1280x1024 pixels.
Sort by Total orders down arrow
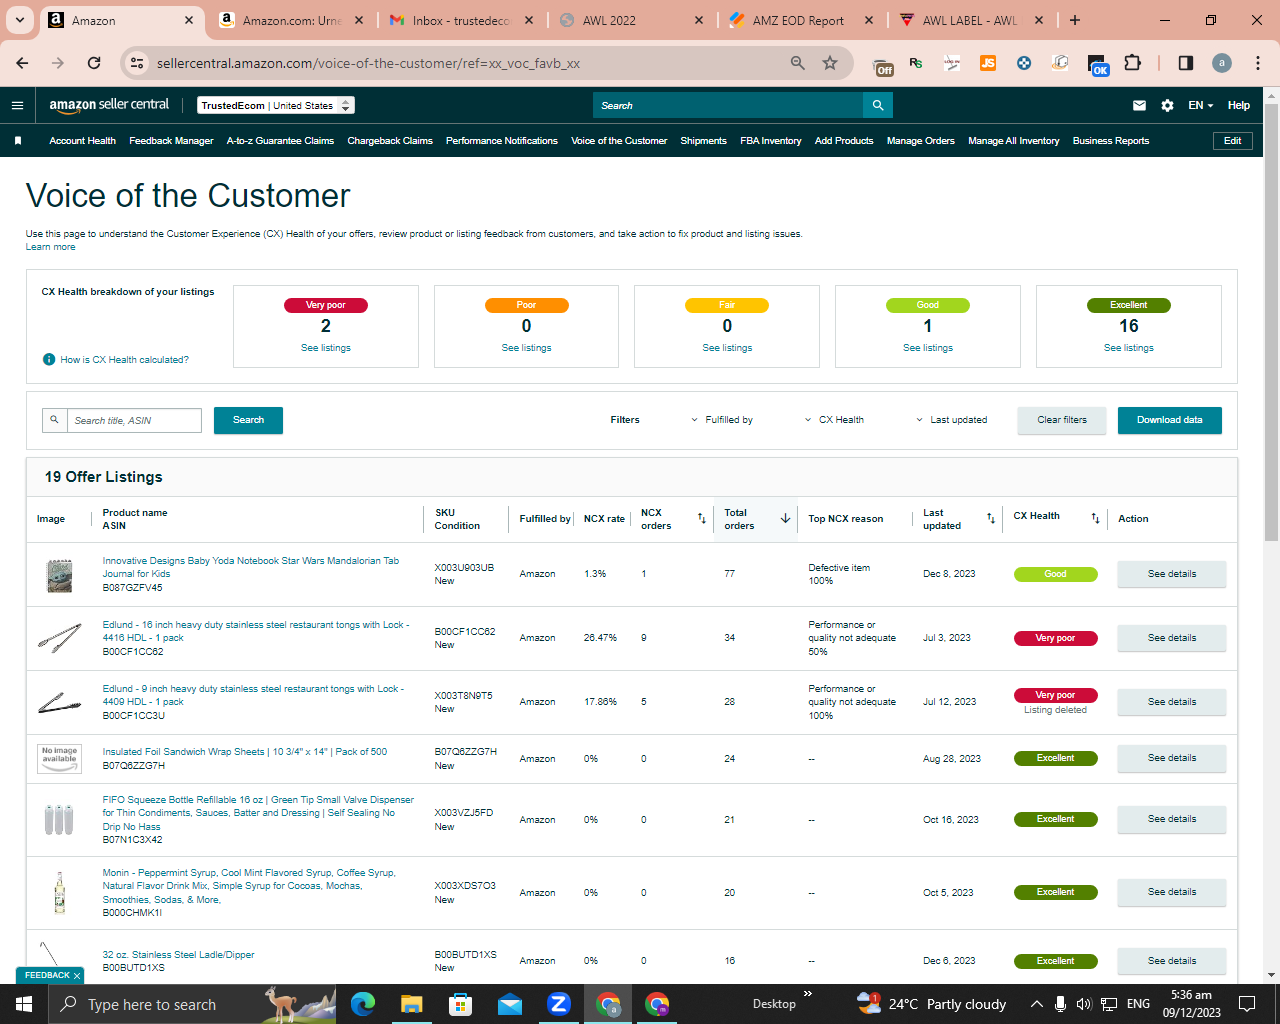coord(786,518)
